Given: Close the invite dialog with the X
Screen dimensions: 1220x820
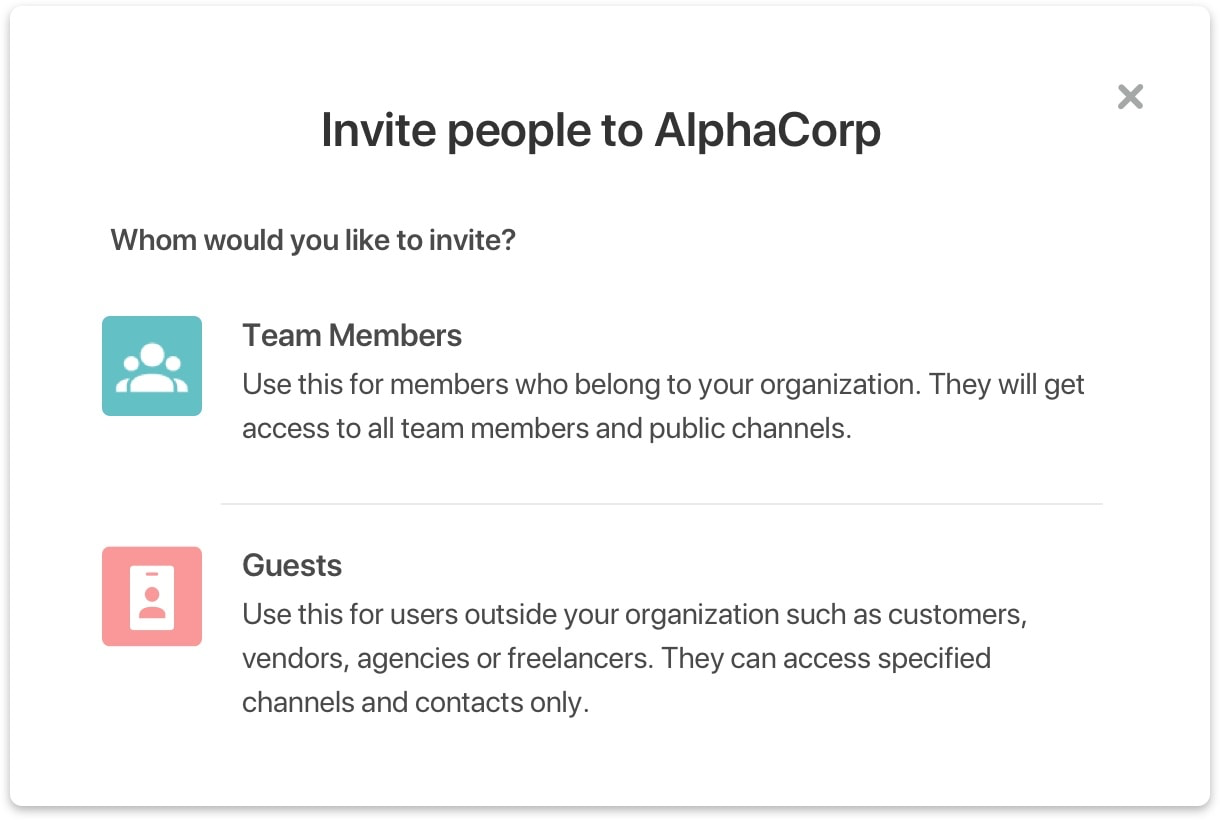Looking at the screenshot, I should (x=1130, y=97).
